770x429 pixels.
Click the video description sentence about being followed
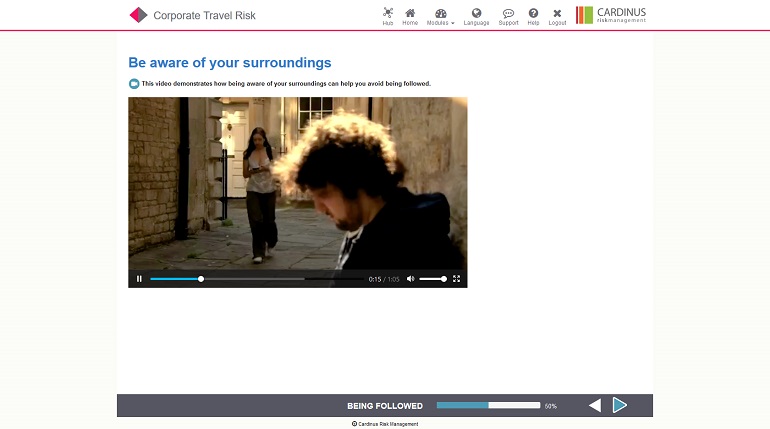[286, 84]
